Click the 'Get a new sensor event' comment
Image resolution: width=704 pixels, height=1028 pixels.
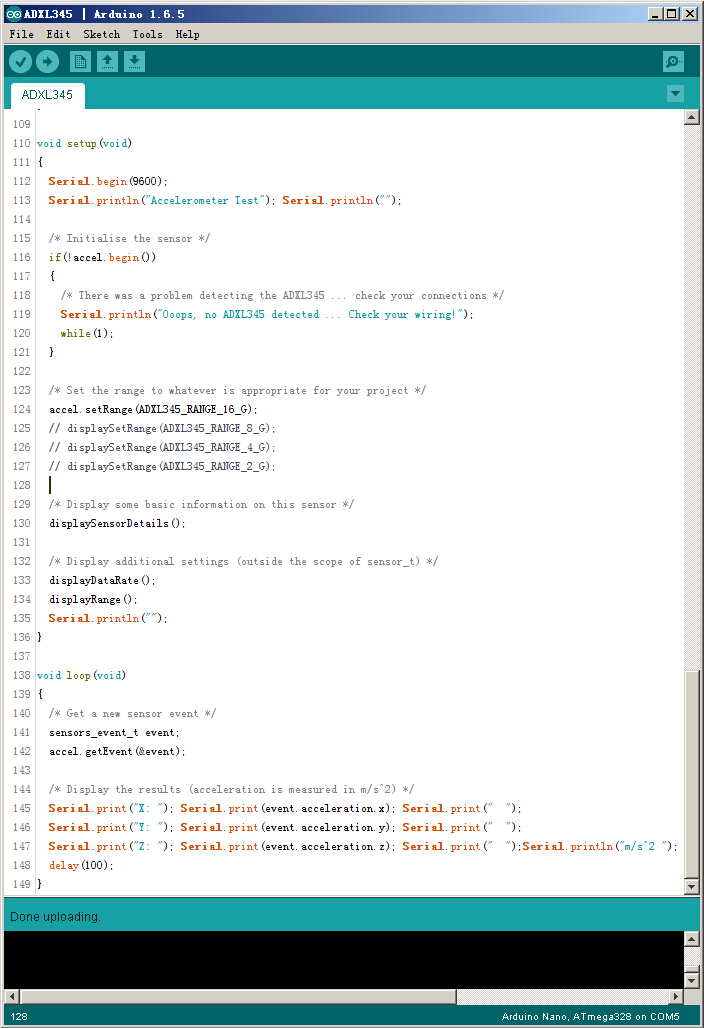[132, 713]
